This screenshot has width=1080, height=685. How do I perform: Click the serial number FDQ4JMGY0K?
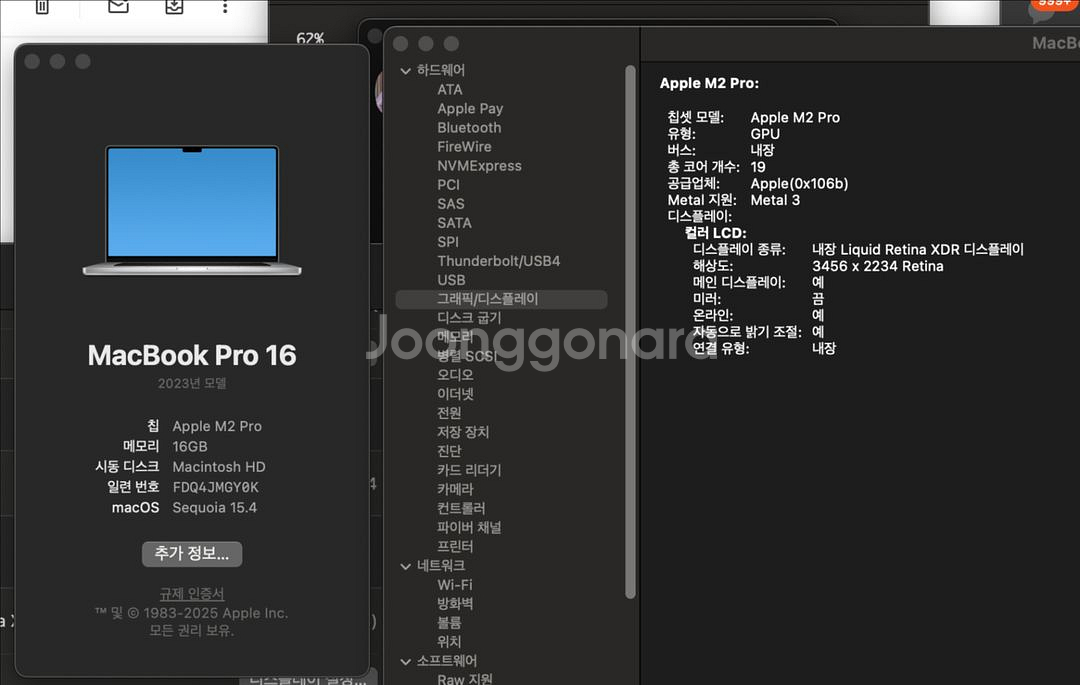click(x=216, y=487)
